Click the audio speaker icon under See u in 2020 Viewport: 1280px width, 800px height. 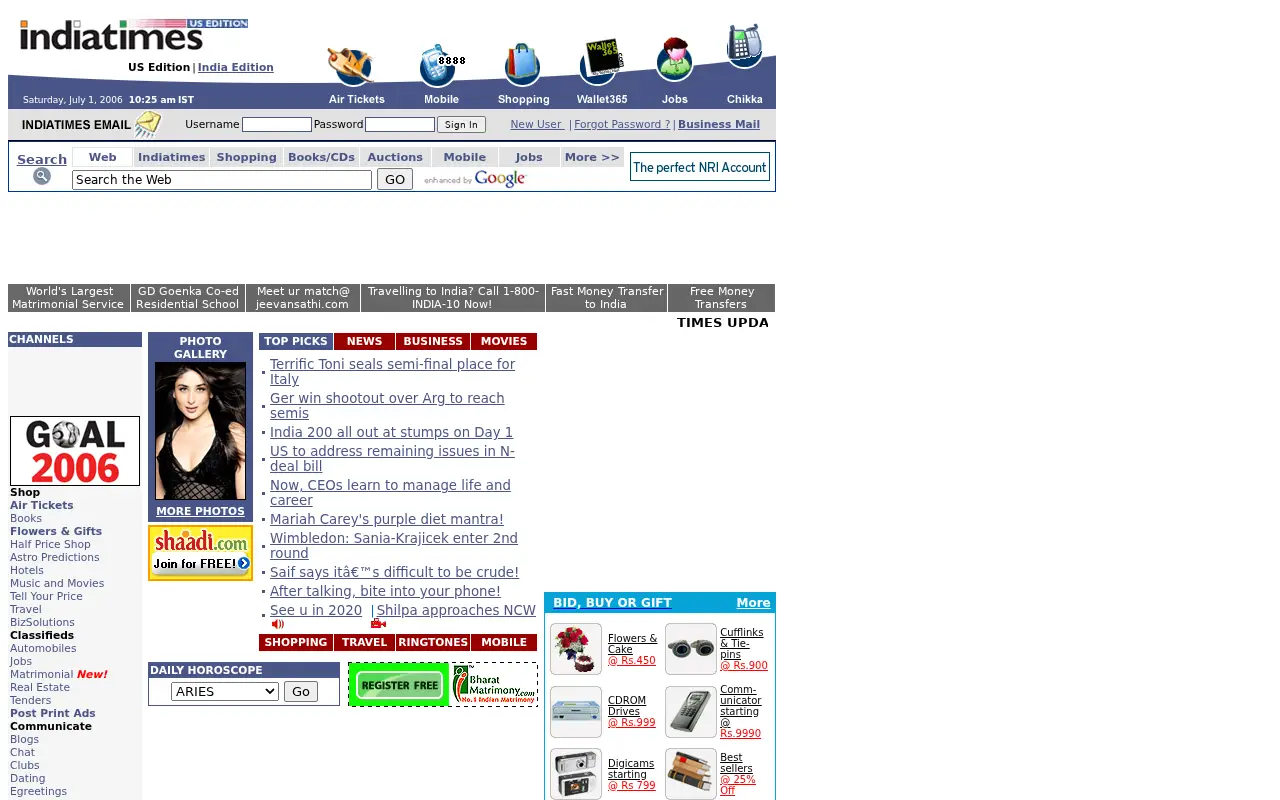click(x=278, y=624)
